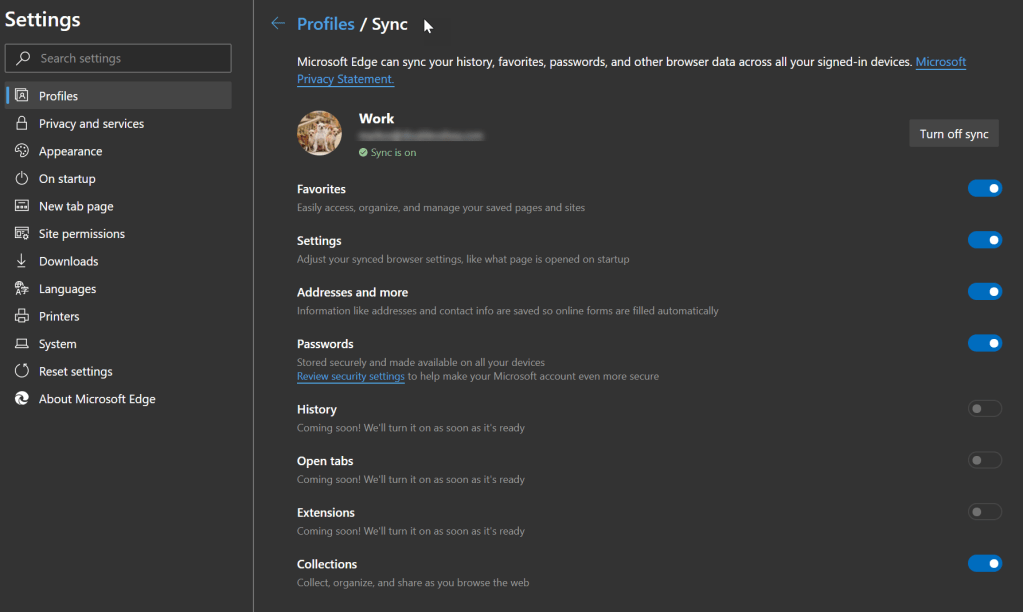Disable Favorites sync toggle
The width and height of the screenshot is (1023, 612).
(x=984, y=188)
